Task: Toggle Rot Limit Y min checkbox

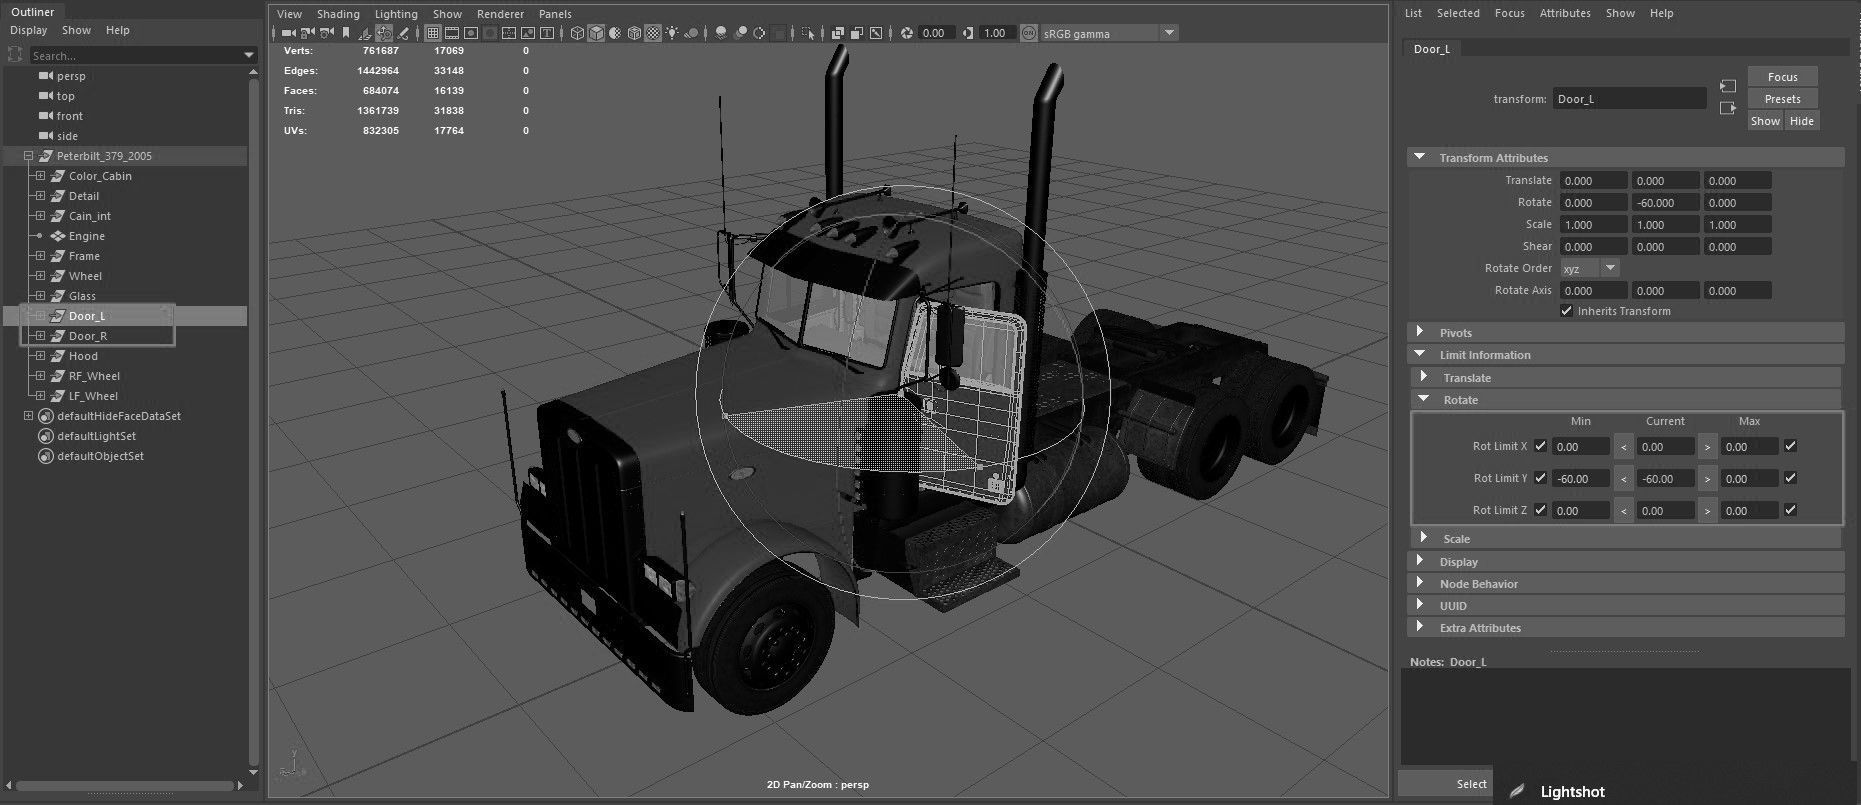Action: click(1540, 478)
